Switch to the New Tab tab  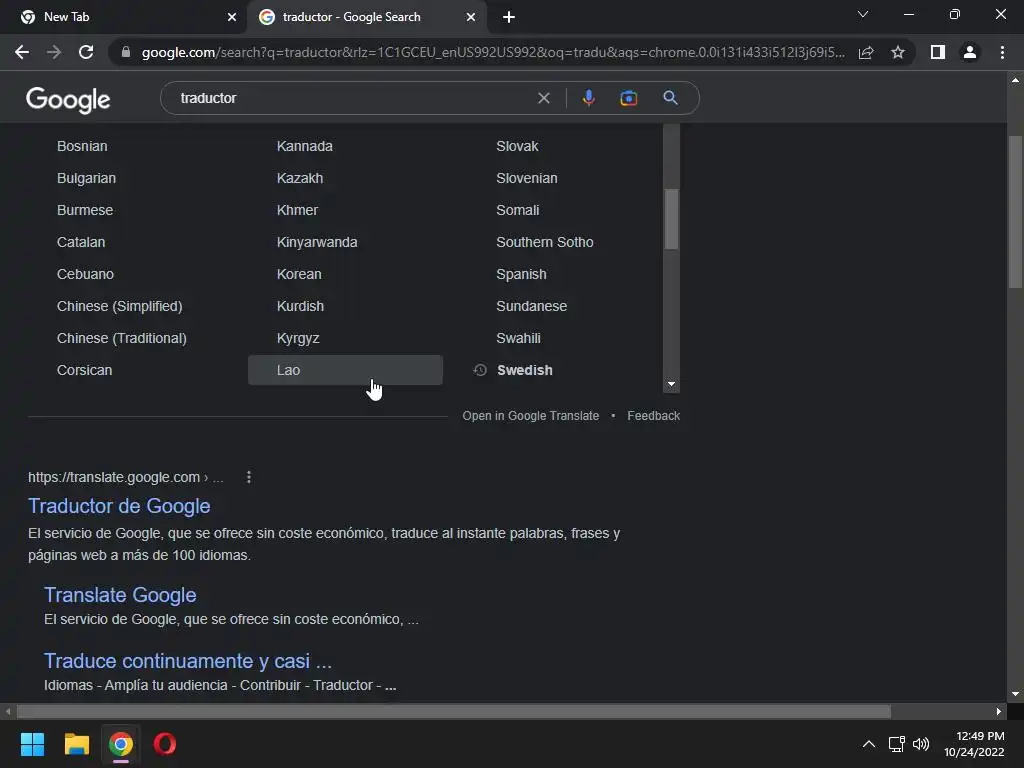coord(123,17)
